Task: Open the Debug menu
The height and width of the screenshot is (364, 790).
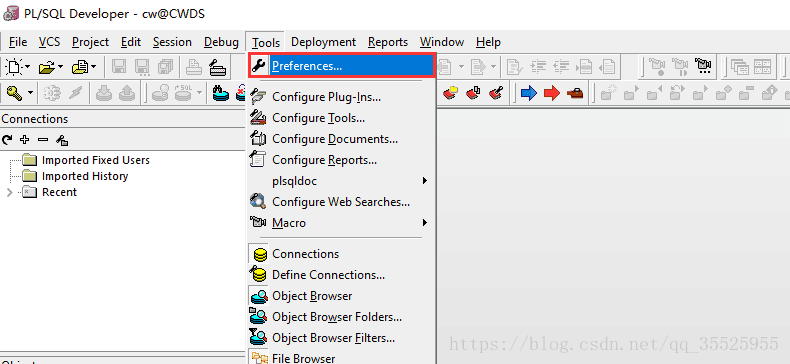Action: (x=221, y=42)
